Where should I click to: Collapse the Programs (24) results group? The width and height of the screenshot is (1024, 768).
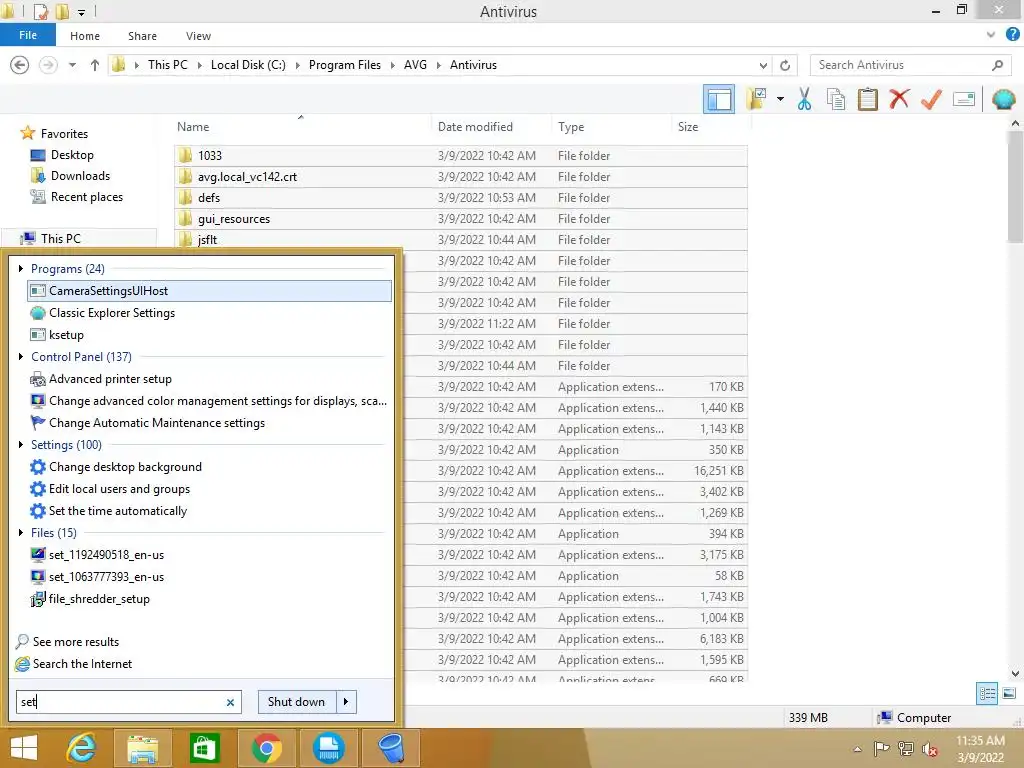(21, 268)
